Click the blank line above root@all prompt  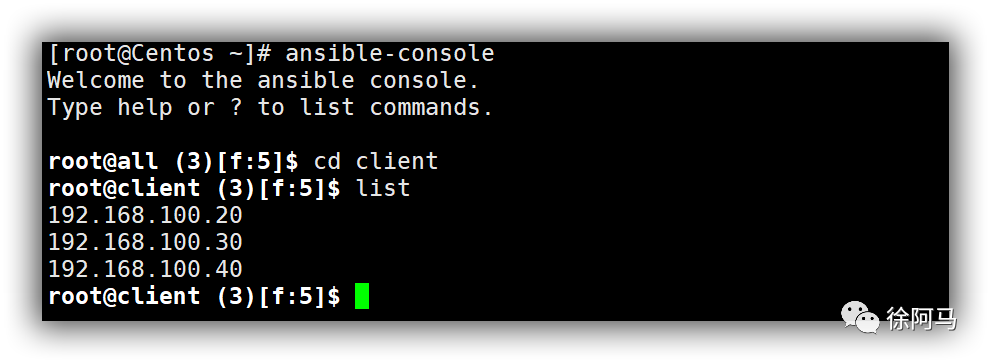coord(495,134)
